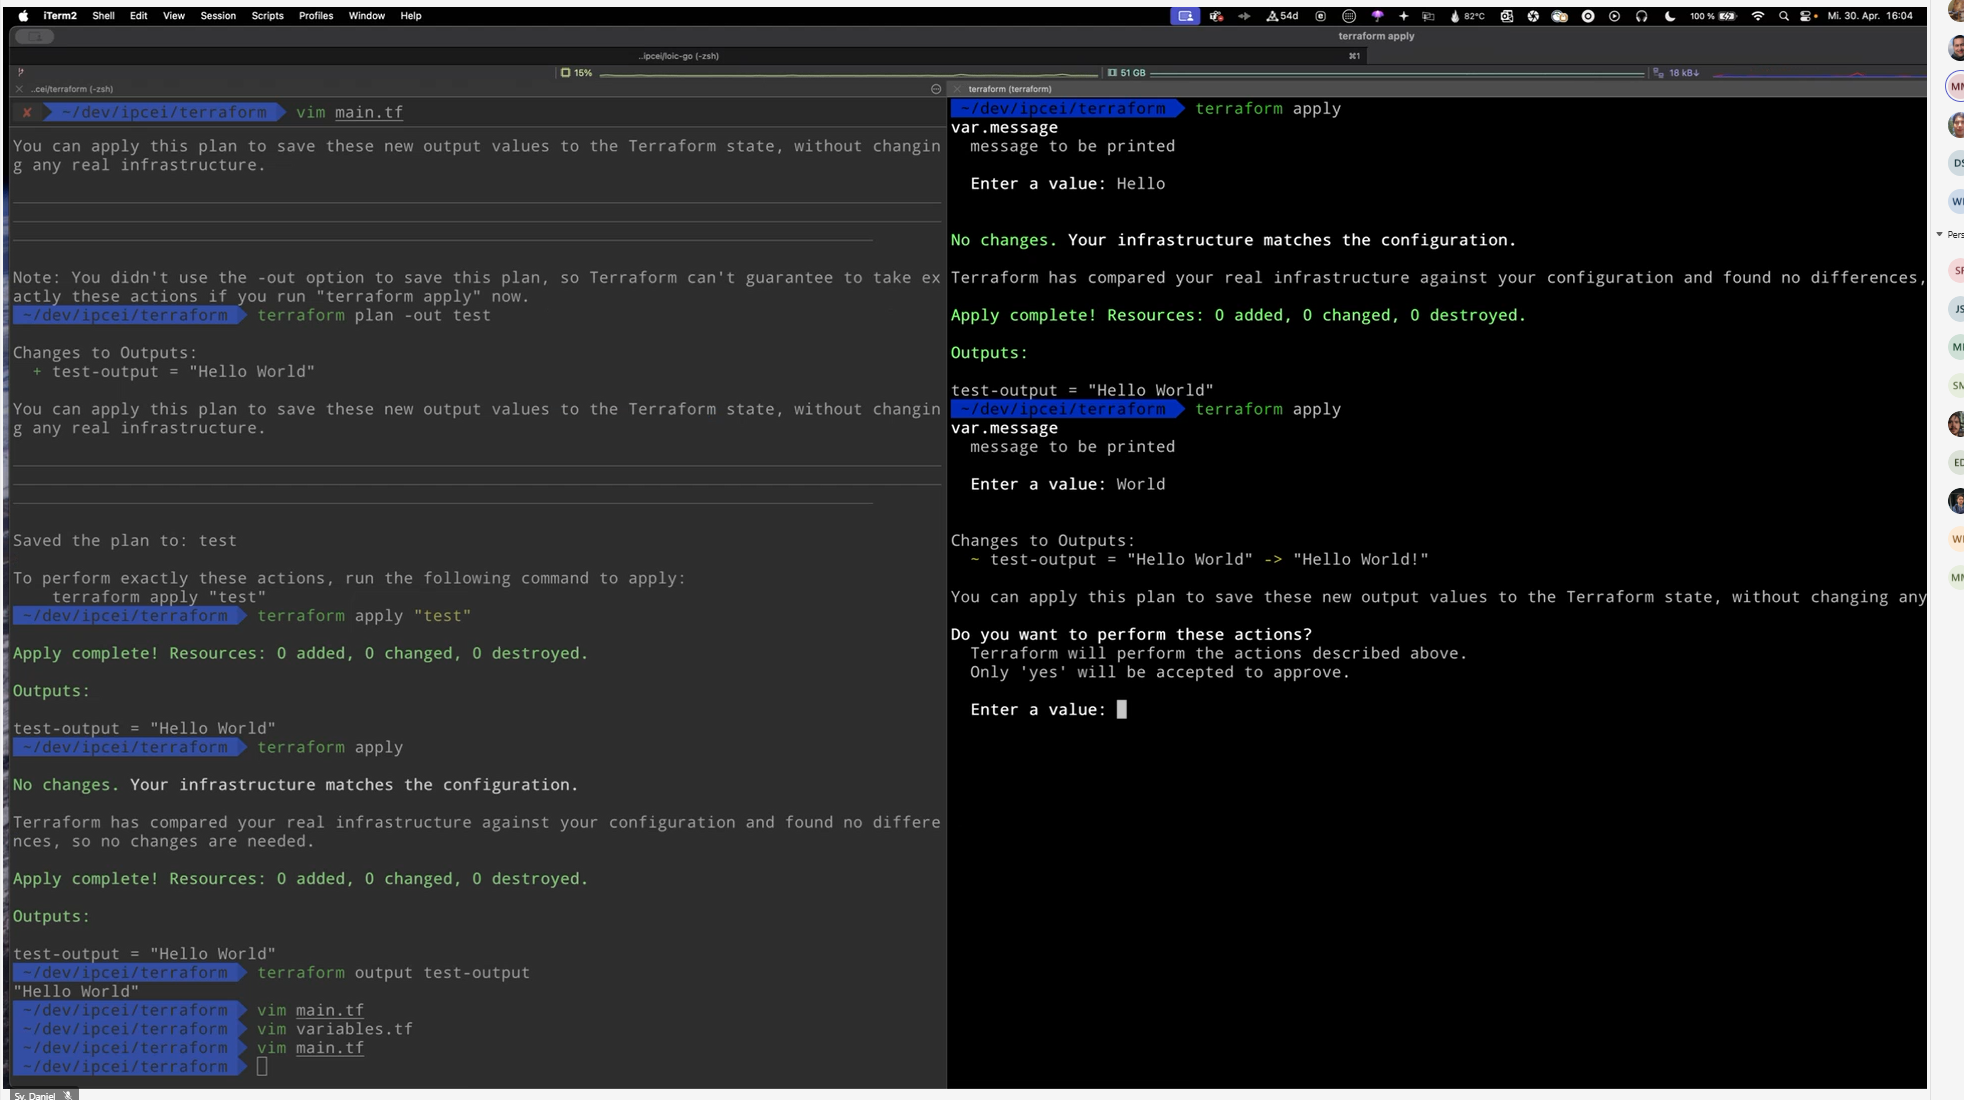
Task: Click the 54d countdown menu bar item
Action: point(1283,16)
